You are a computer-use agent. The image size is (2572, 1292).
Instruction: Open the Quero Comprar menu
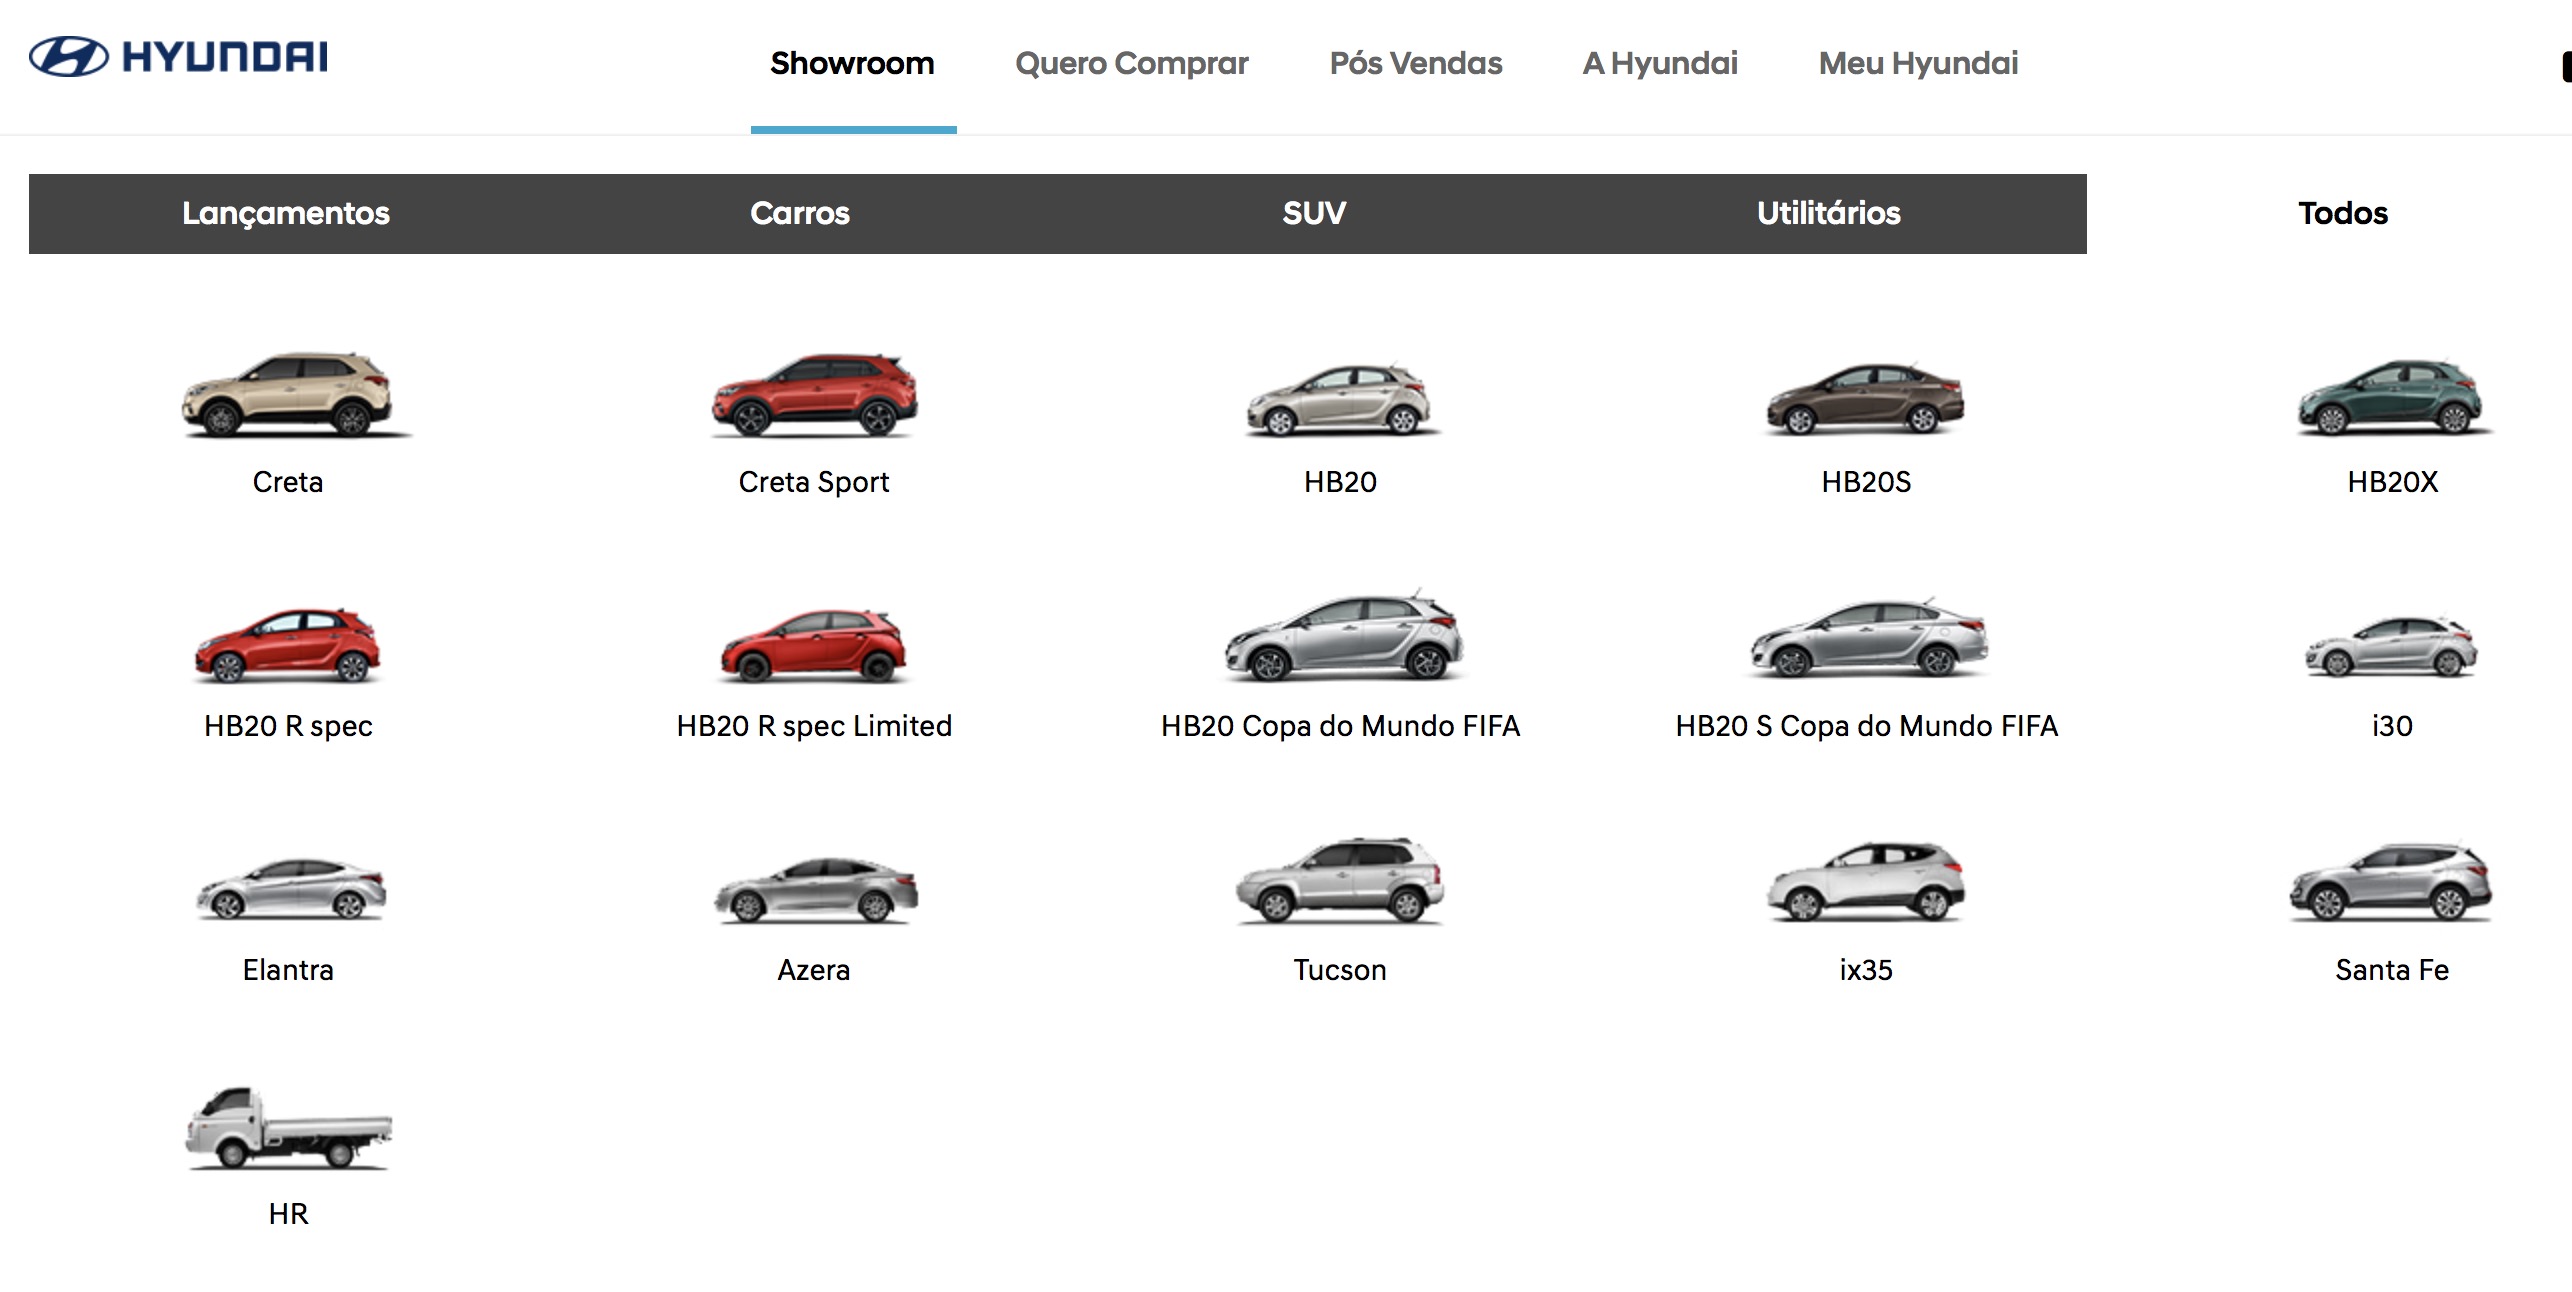tap(1131, 64)
